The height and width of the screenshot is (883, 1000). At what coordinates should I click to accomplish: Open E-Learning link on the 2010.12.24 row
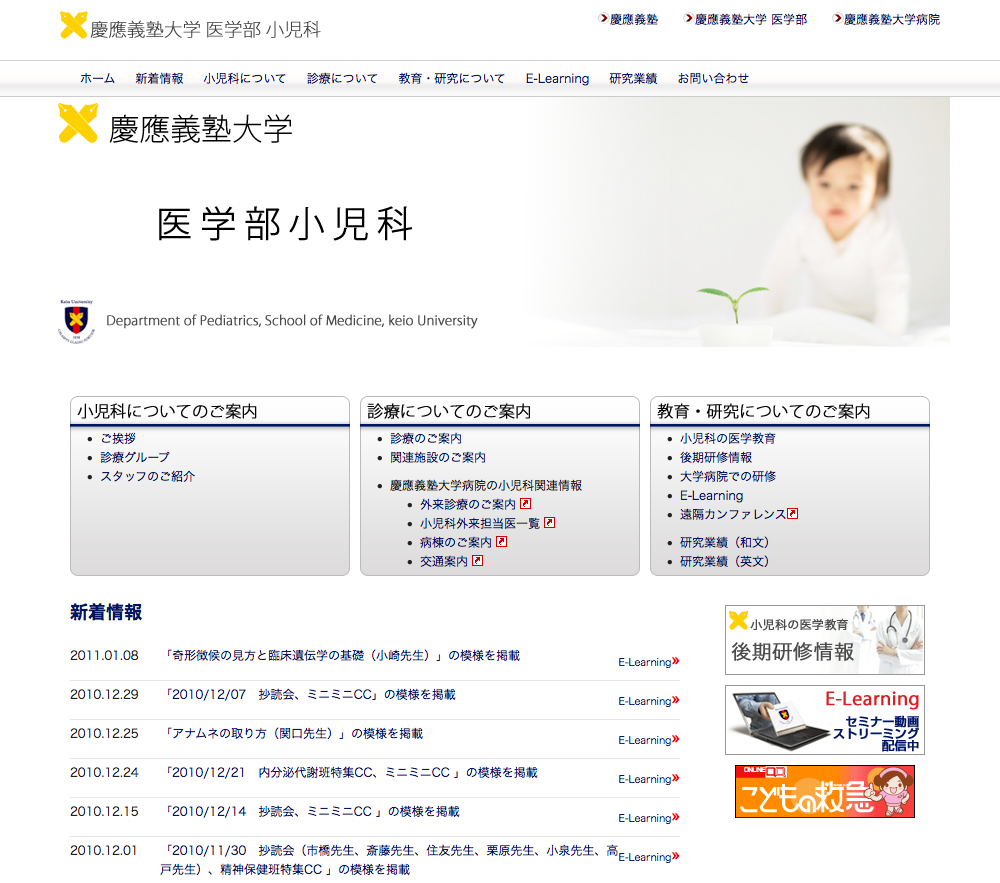point(645,779)
